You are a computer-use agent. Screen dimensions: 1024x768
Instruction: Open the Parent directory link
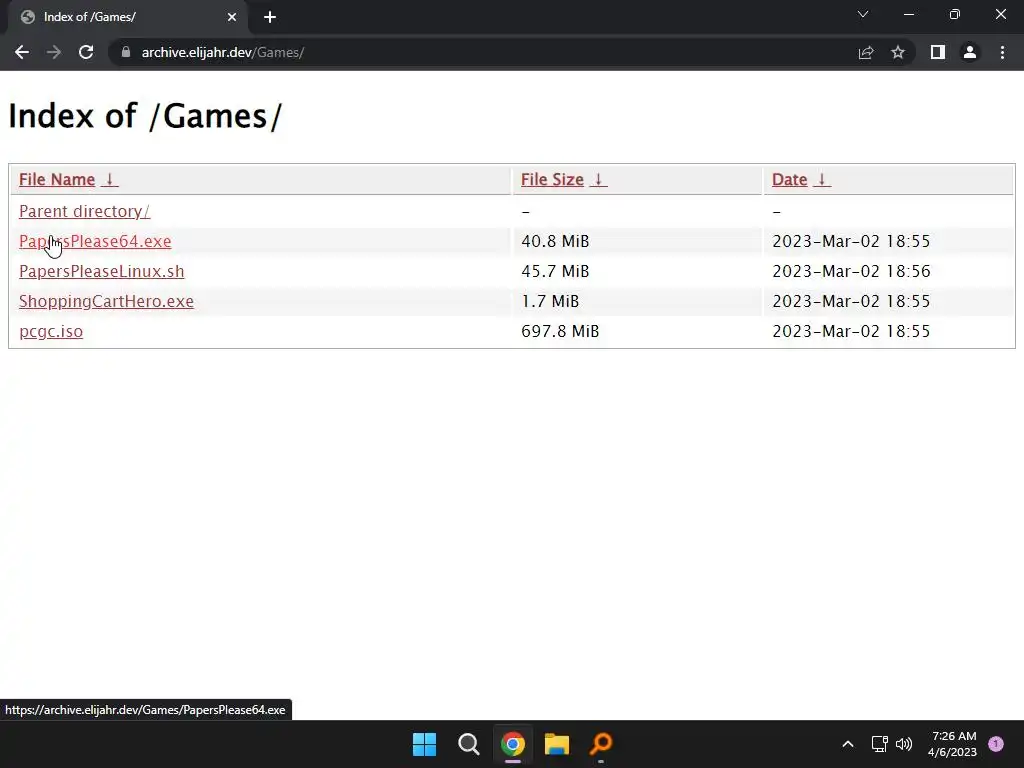coord(84,211)
